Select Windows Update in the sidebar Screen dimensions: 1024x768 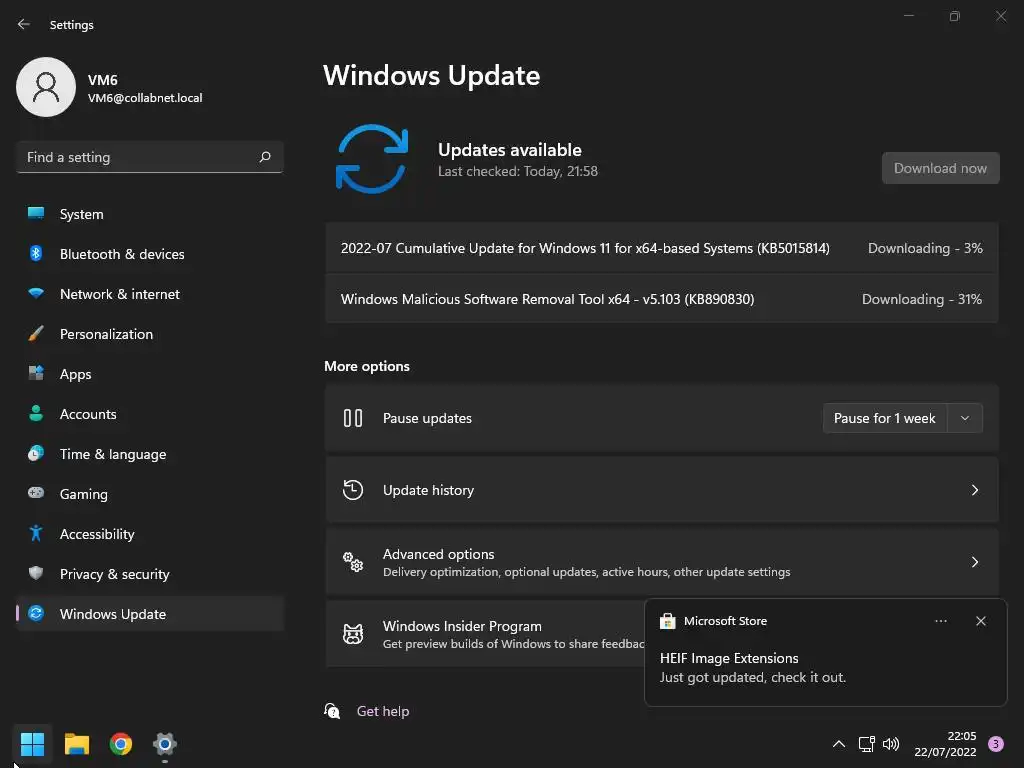(x=150, y=614)
